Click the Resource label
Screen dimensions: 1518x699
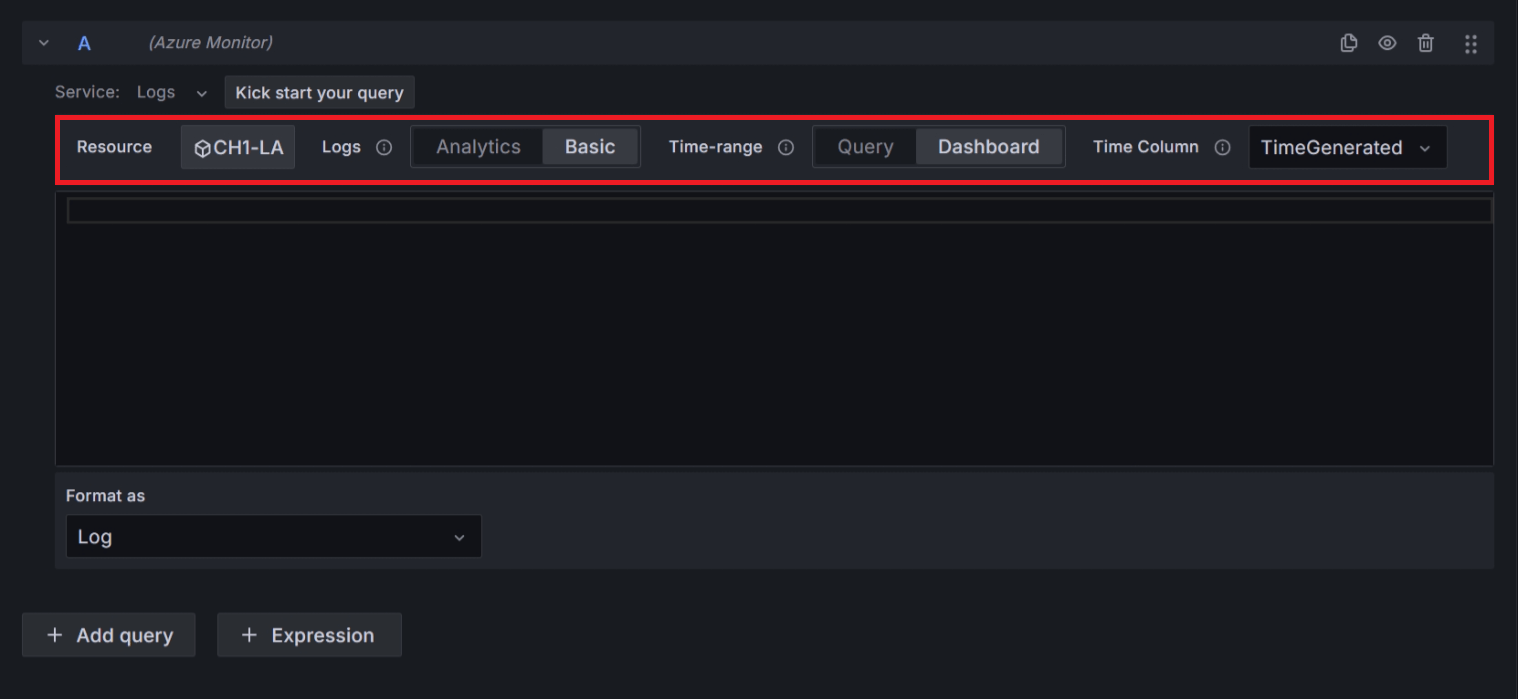pos(114,147)
